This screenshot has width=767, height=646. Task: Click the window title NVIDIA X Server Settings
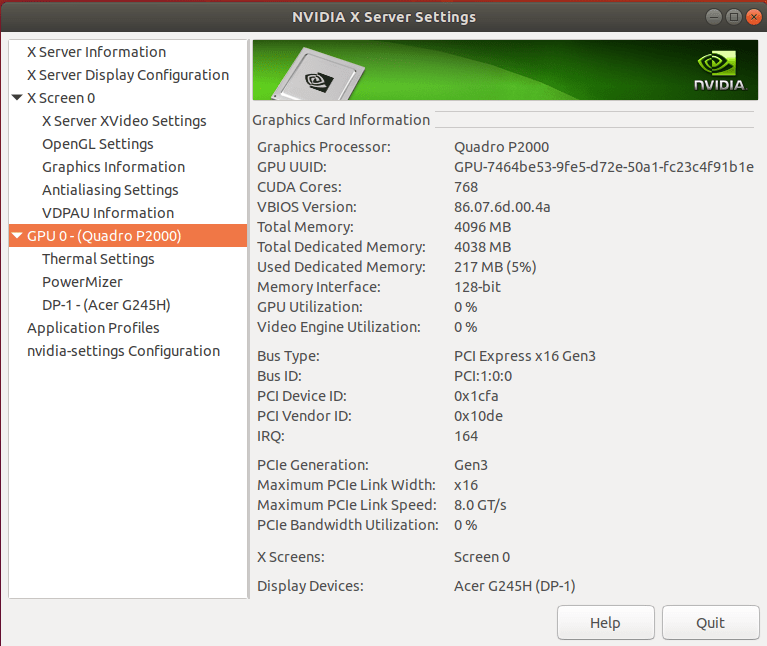coord(384,17)
